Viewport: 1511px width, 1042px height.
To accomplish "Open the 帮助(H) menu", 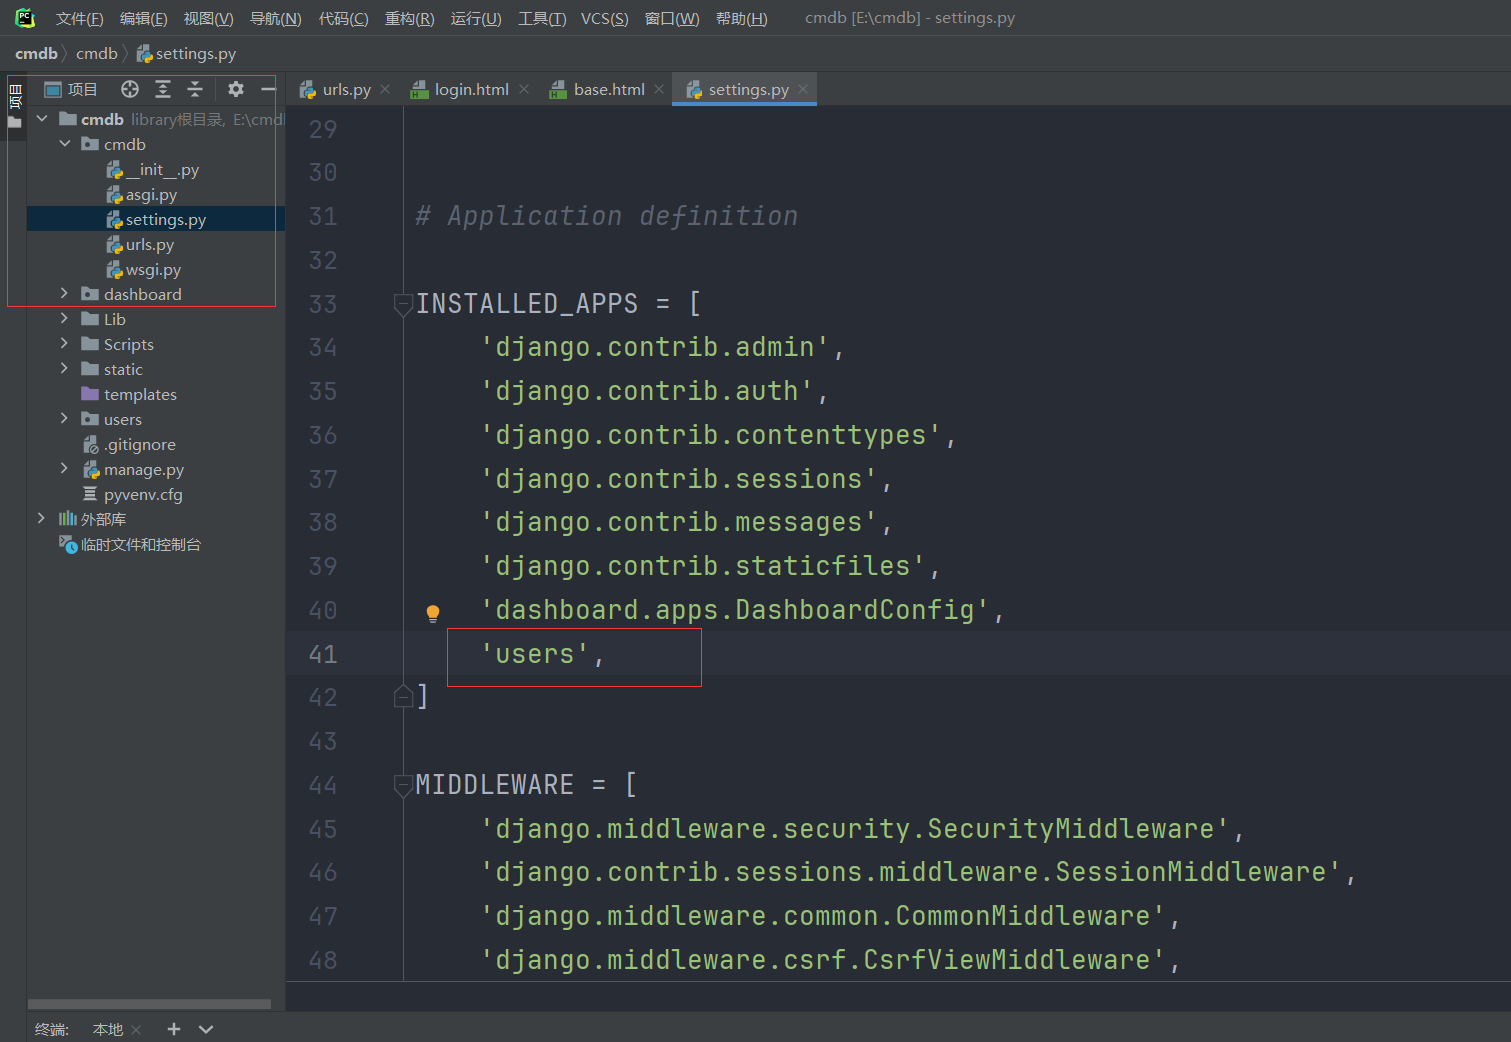I will tap(741, 19).
